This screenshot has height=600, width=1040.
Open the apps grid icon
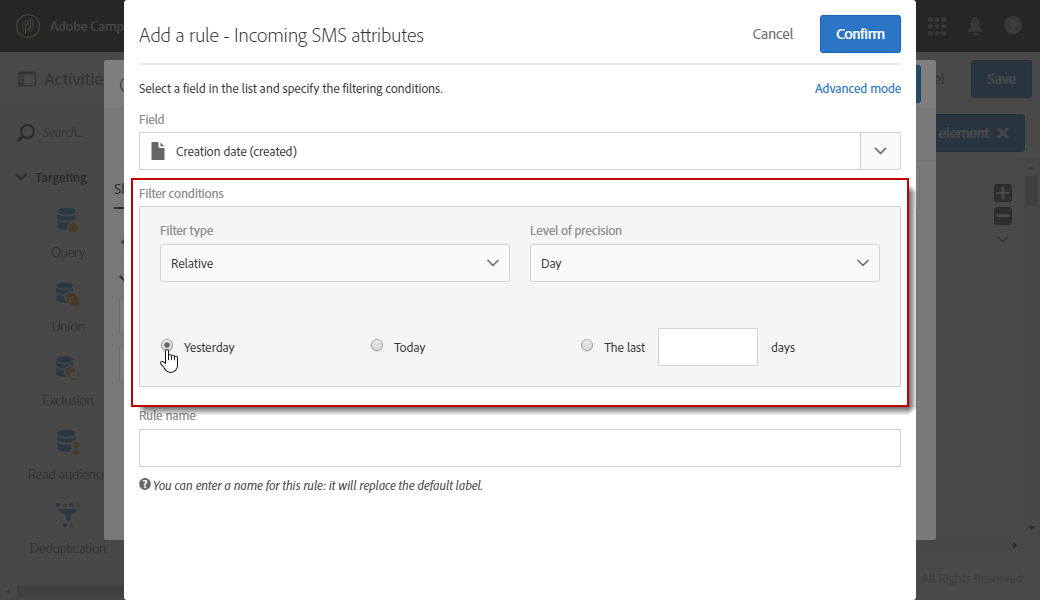tap(937, 26)
